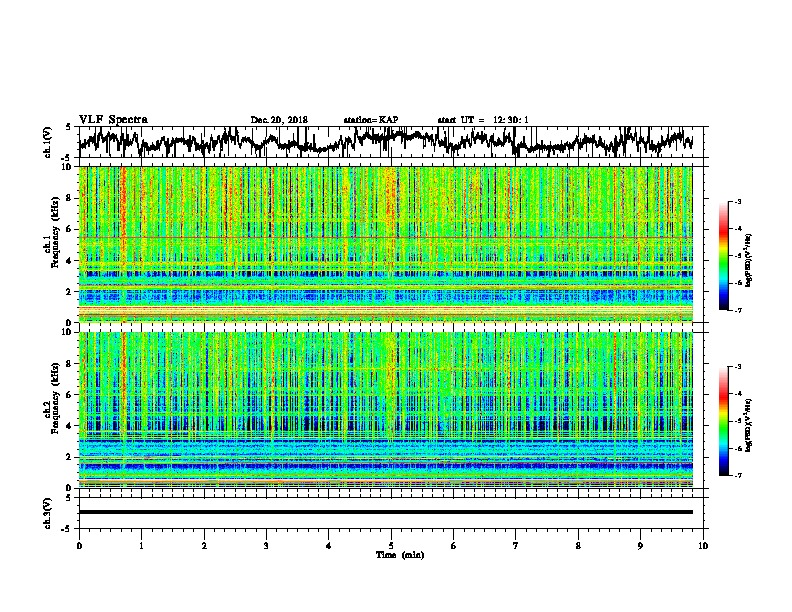The height and width of the screenshot is (612, 792).
Task: Click time axis tick label "7"
Action: (516, 545)
